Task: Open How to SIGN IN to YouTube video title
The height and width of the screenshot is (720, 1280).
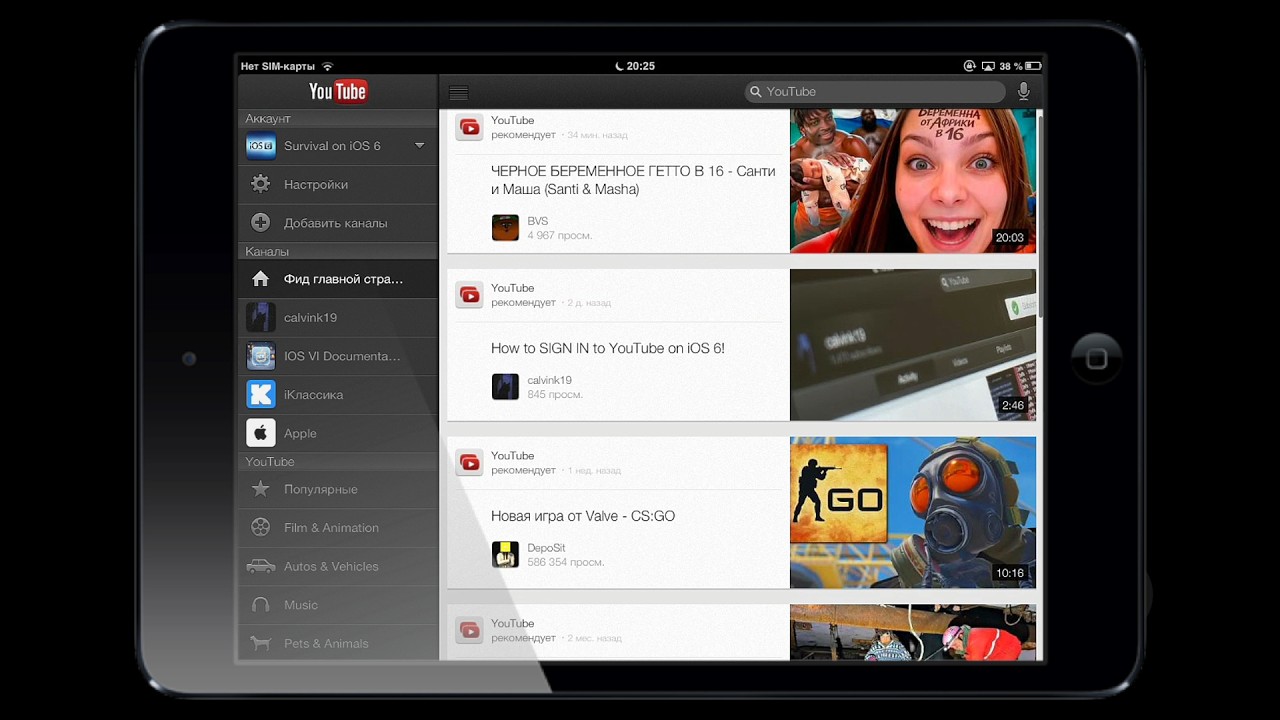Action: [608, 348]
